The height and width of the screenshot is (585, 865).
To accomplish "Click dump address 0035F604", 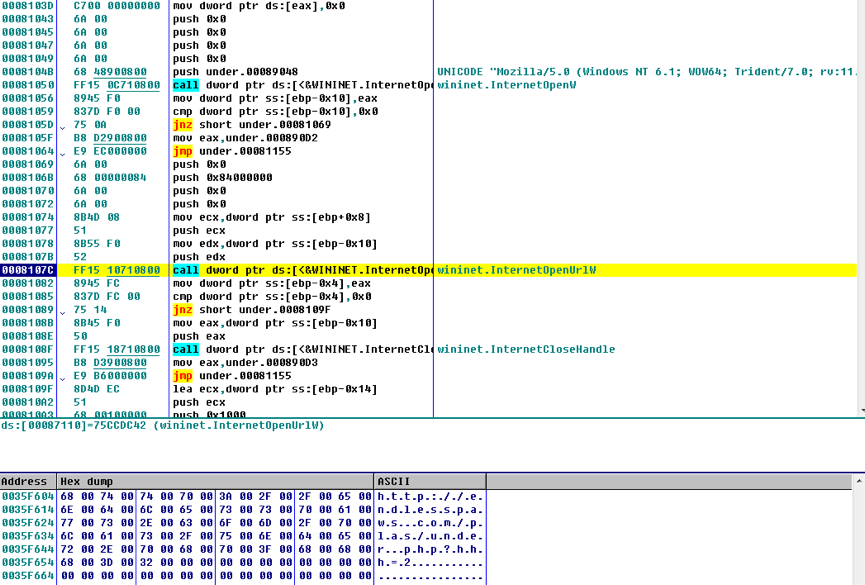I will coord(28,496).
